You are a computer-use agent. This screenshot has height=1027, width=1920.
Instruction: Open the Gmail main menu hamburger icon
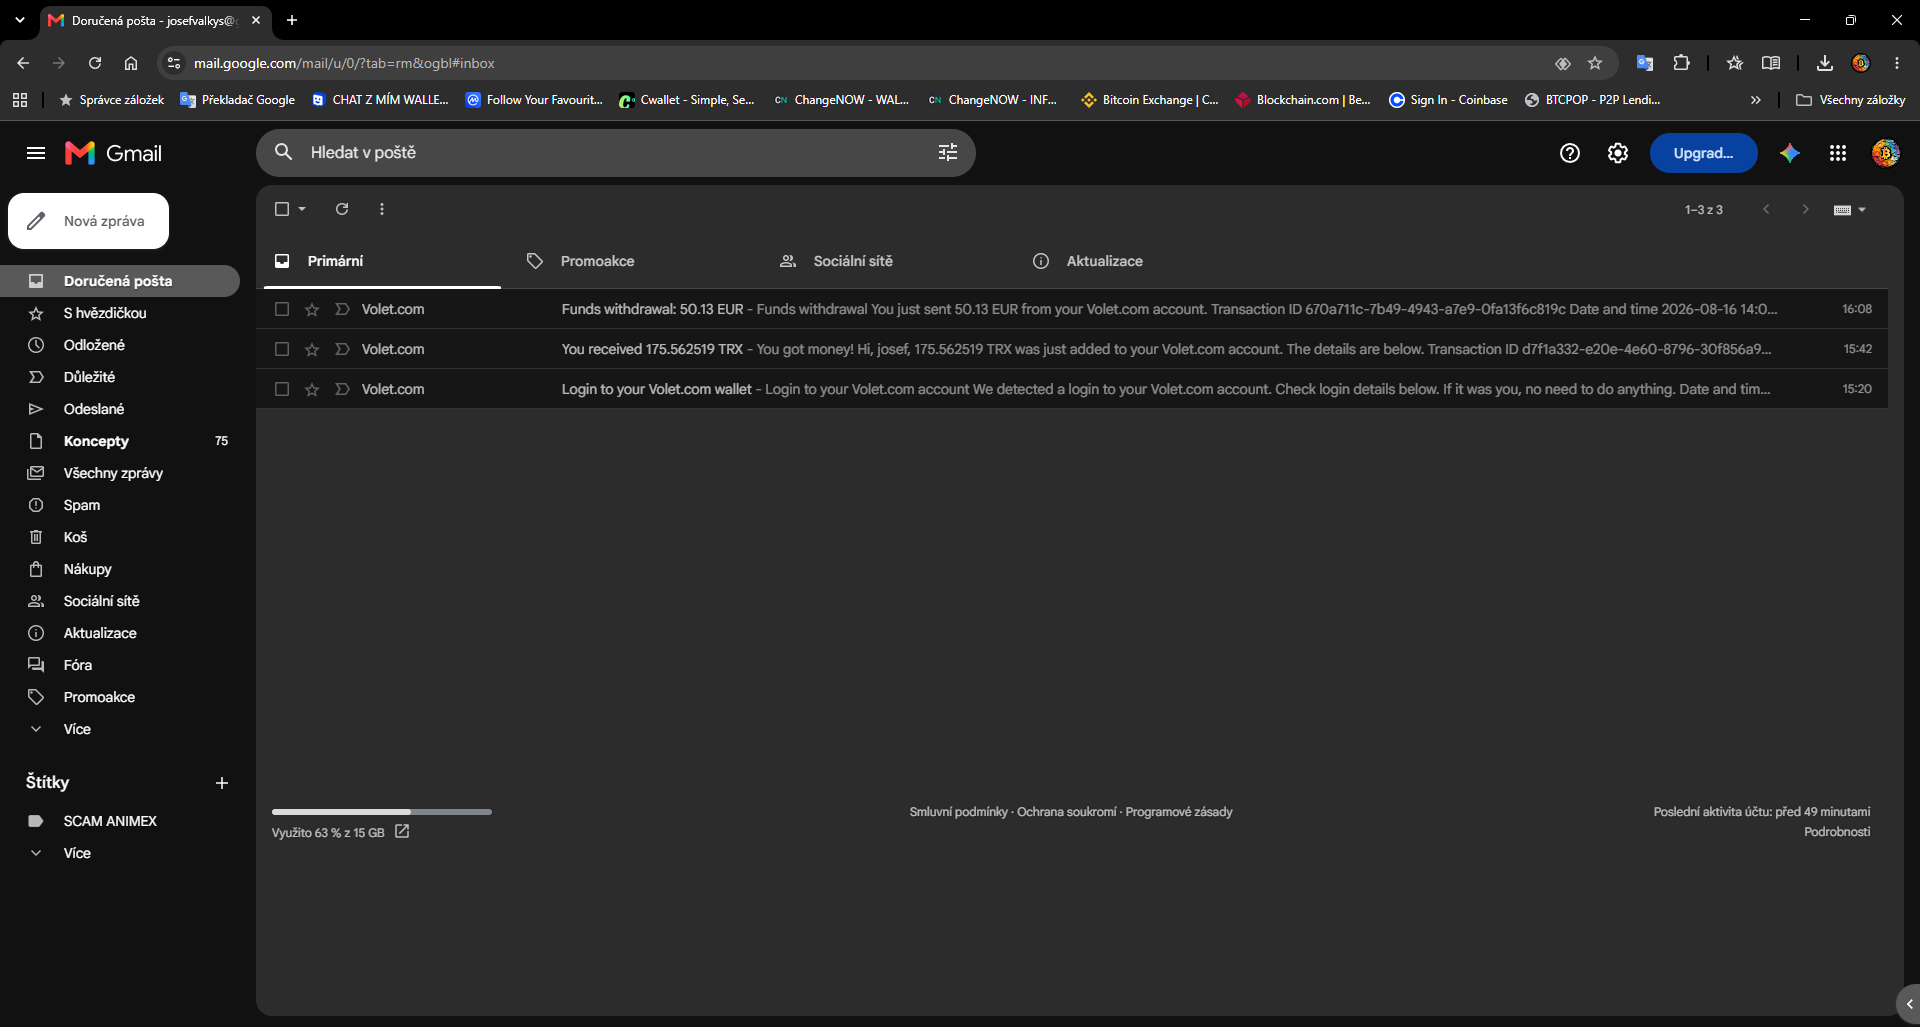point(36,153)
